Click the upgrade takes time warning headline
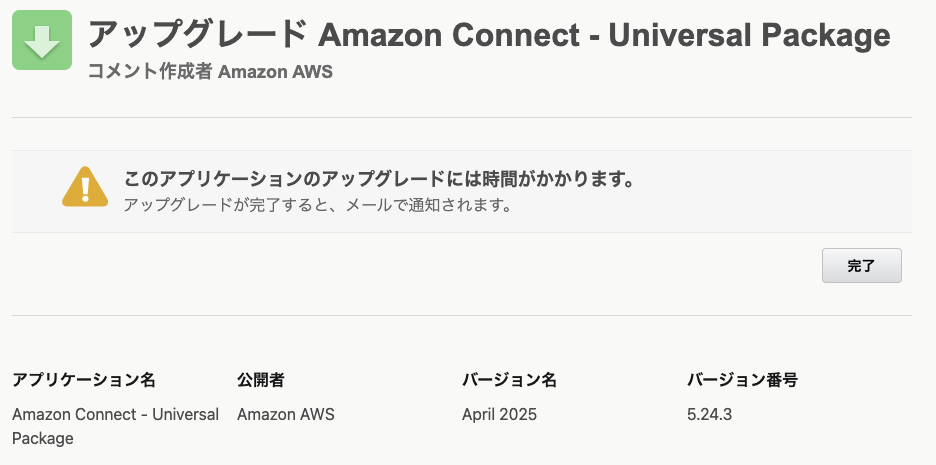Viewport: 936px width, 465px height. (379, 178)
